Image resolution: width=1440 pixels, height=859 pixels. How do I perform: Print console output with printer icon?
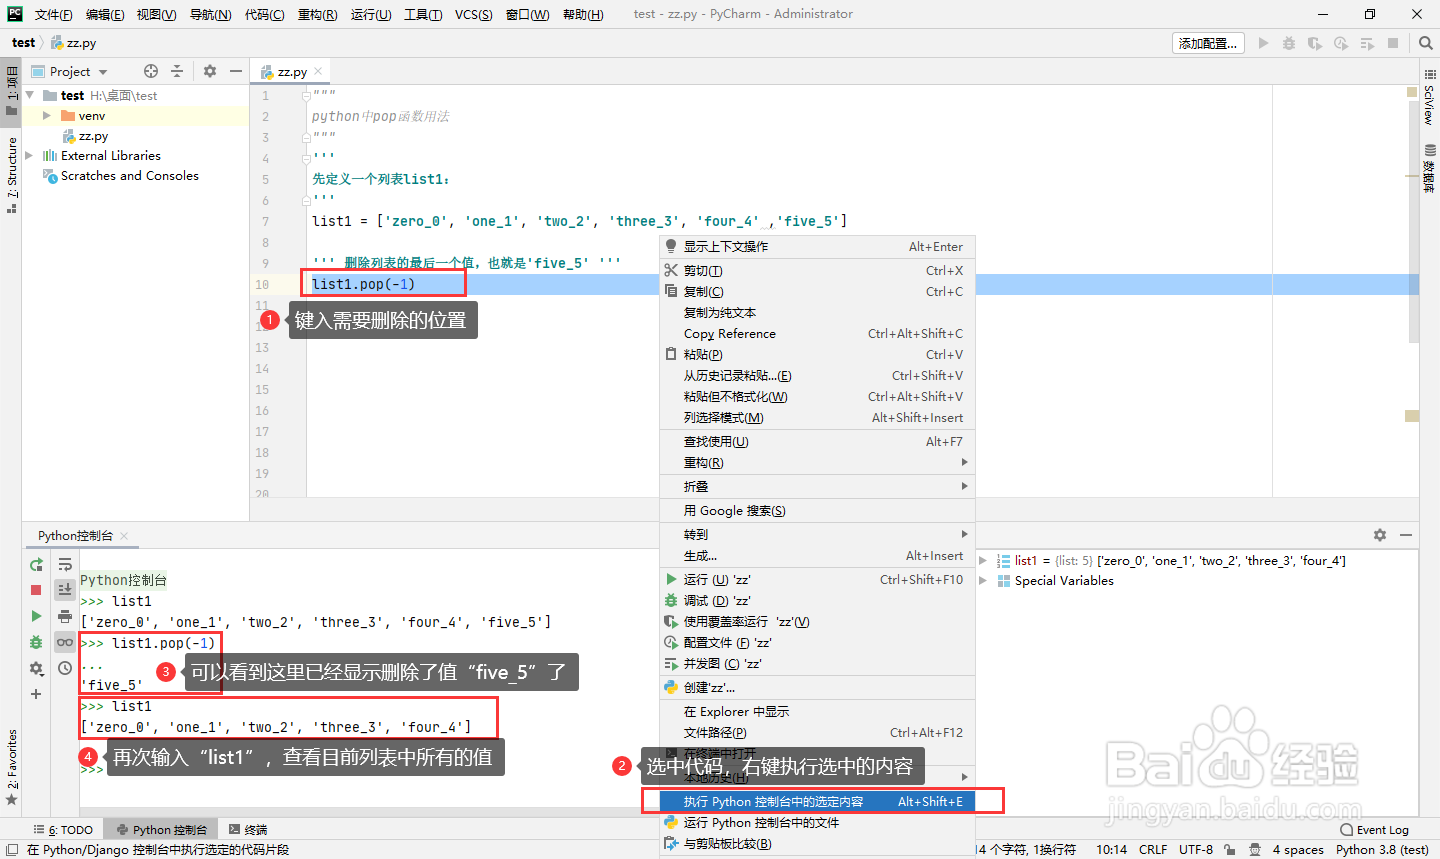tap(65, 616)
